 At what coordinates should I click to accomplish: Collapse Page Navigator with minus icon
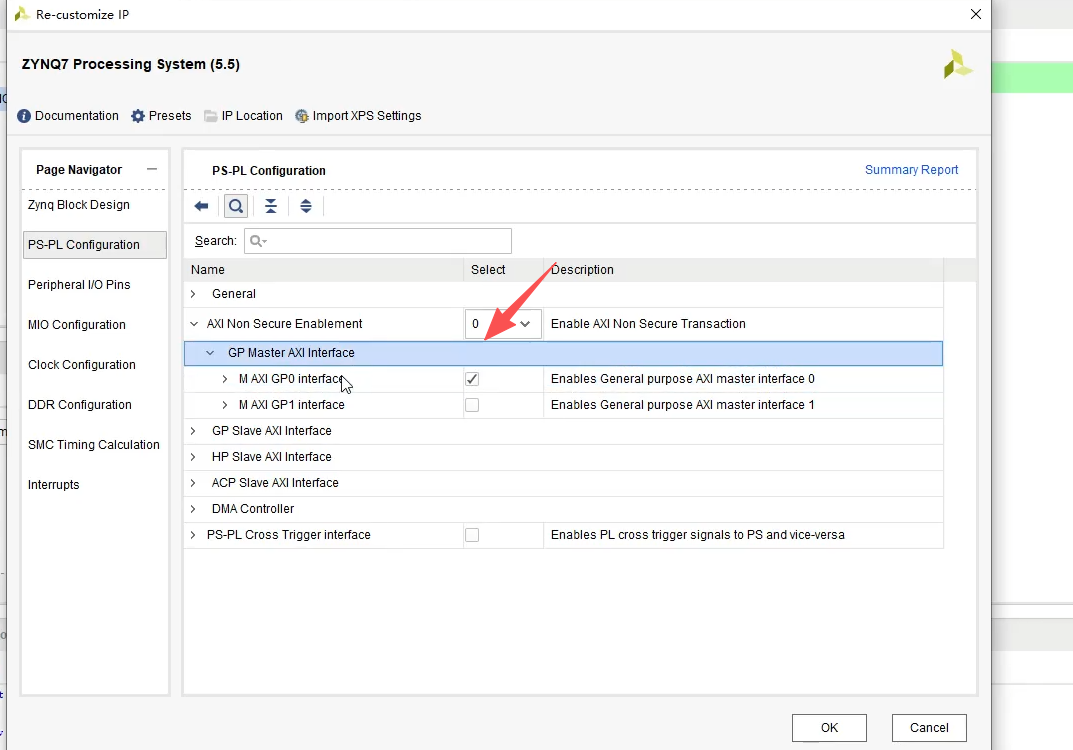152,169
